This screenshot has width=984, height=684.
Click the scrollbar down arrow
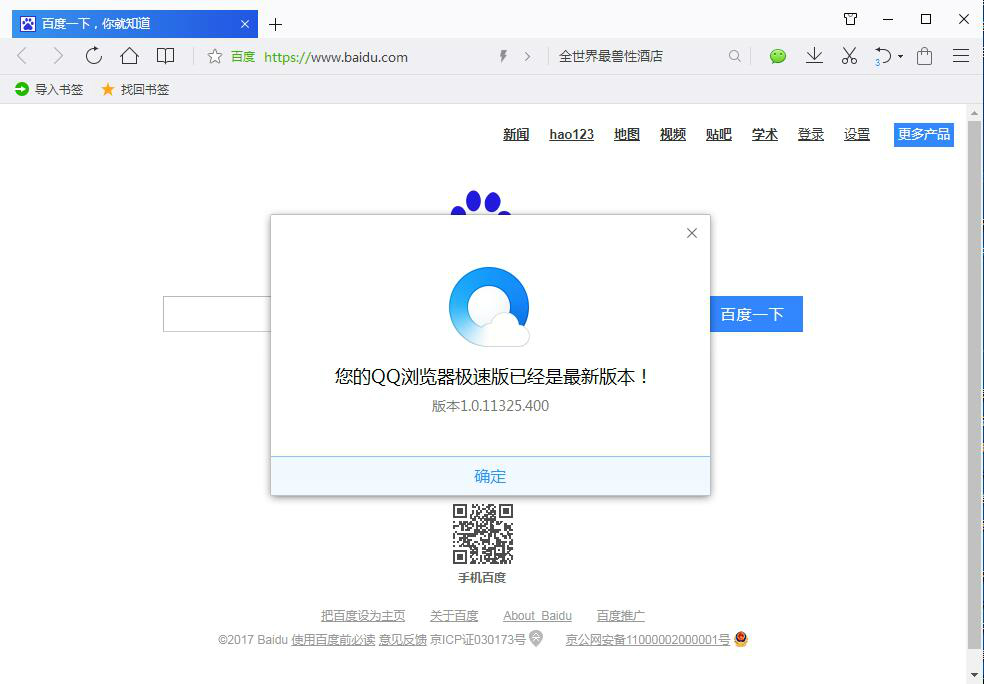[974, 676]
